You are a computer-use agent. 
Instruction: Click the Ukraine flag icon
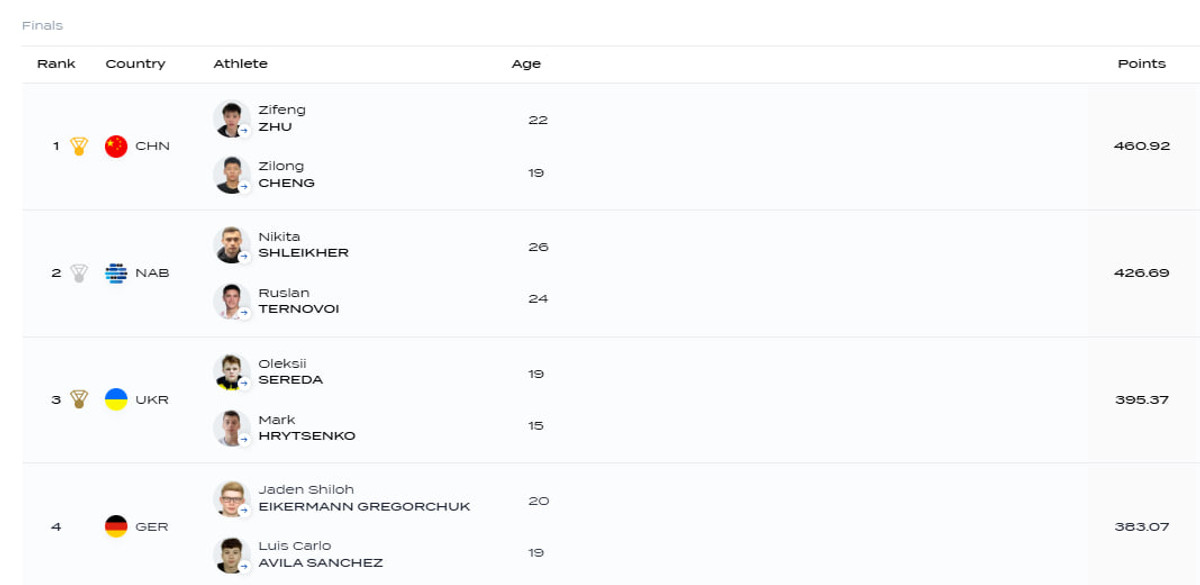pyautogui.click(x=116, y=400)
